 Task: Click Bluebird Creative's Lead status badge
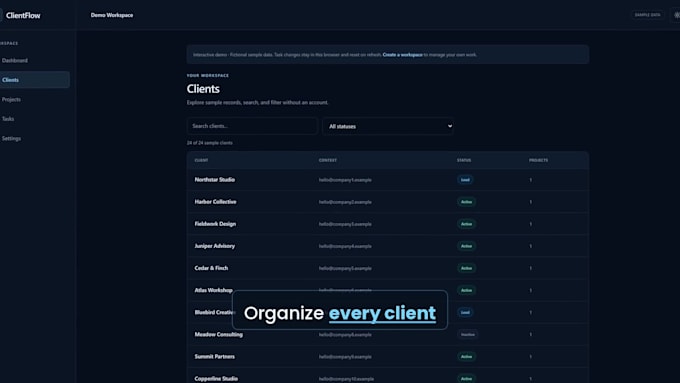click(465, 312)
